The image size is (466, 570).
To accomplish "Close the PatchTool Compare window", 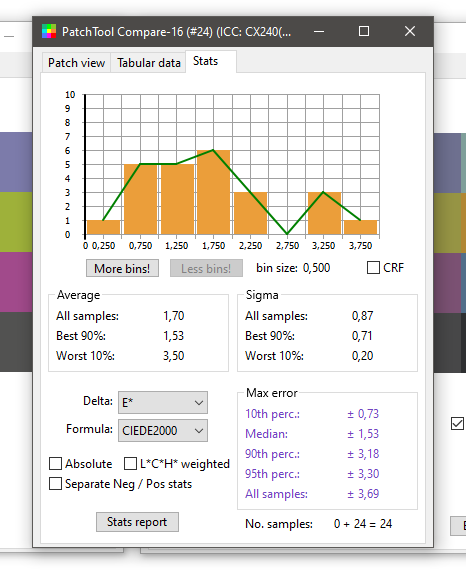I will point(410,32).
